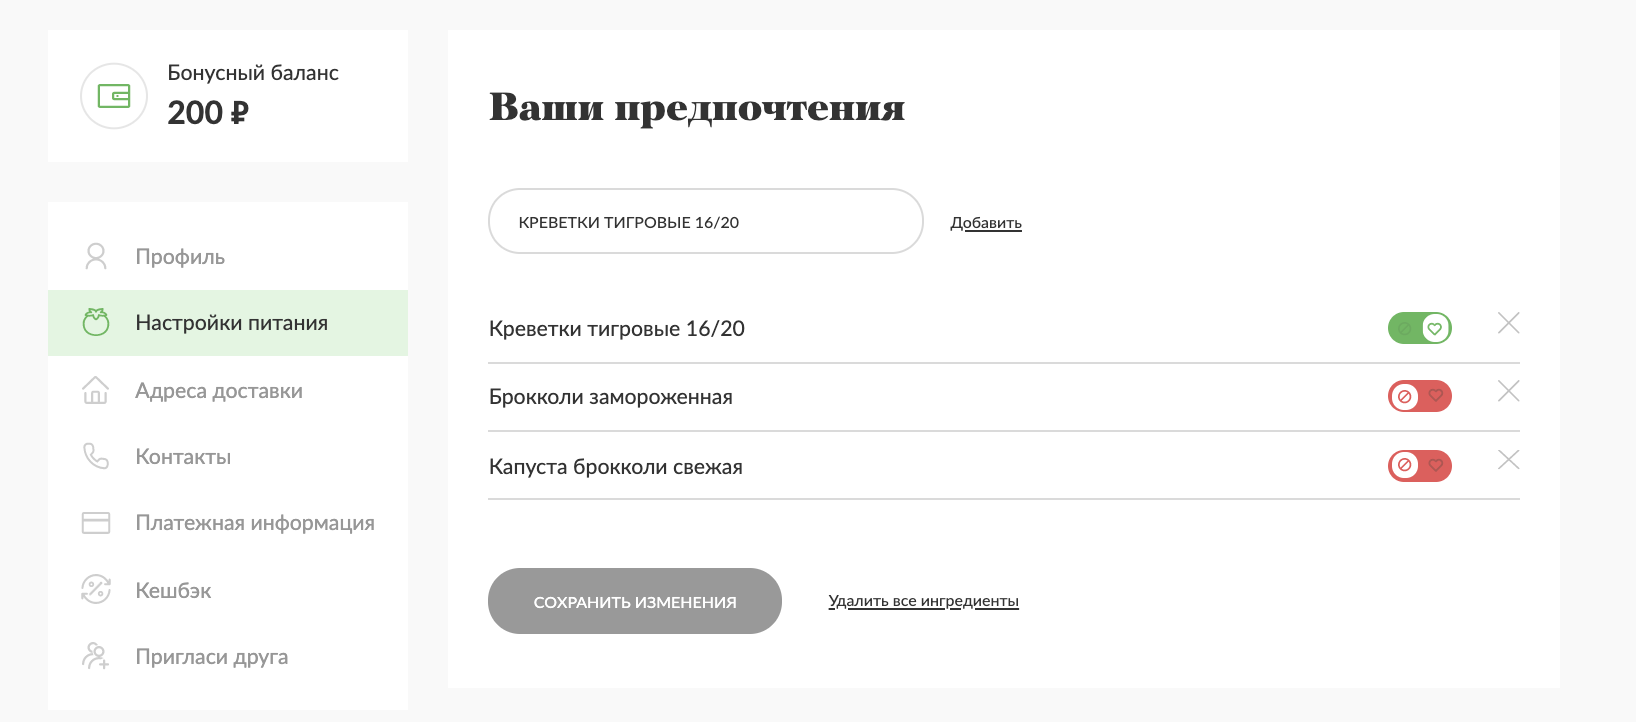The image size is (1636, 722).
Task: Click the tomato icon for Настройки питания
Action: click(x=96, y=322)
